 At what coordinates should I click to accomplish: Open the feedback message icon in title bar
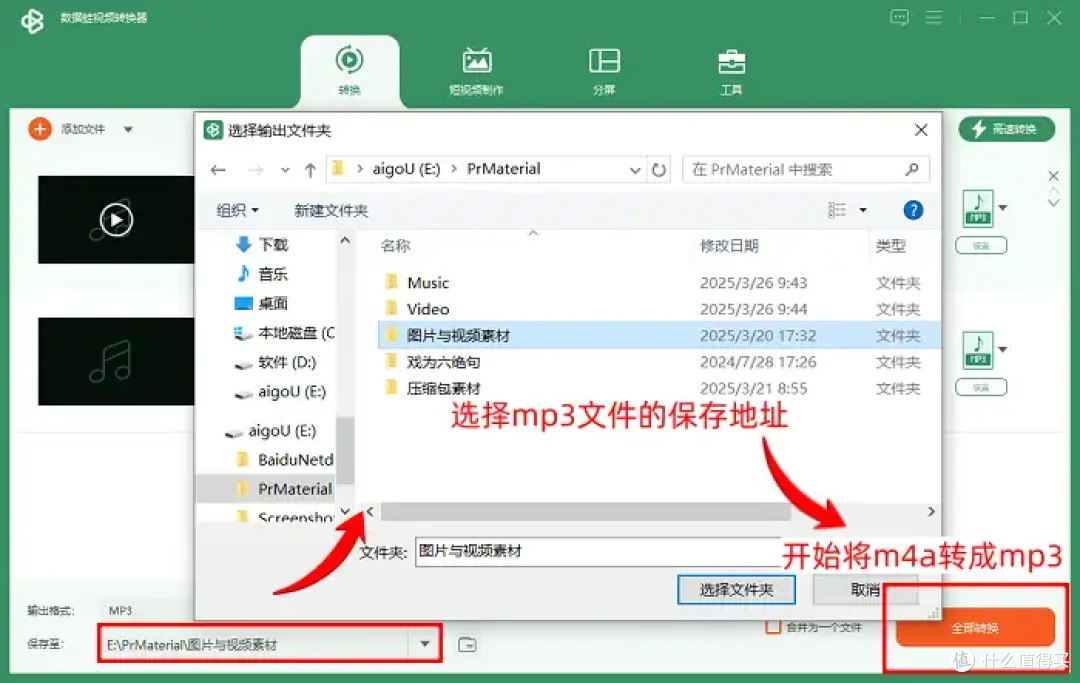(x=899, y=17)
